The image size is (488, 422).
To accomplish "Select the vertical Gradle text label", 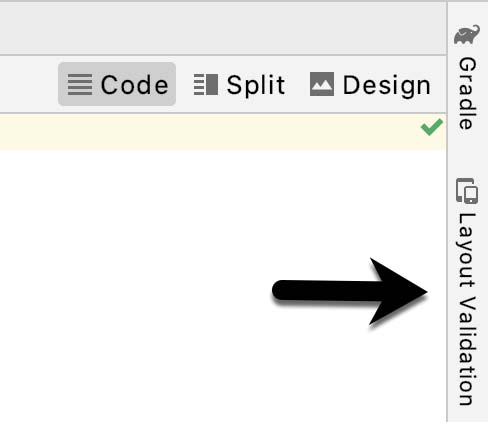I will coord(467,93).
